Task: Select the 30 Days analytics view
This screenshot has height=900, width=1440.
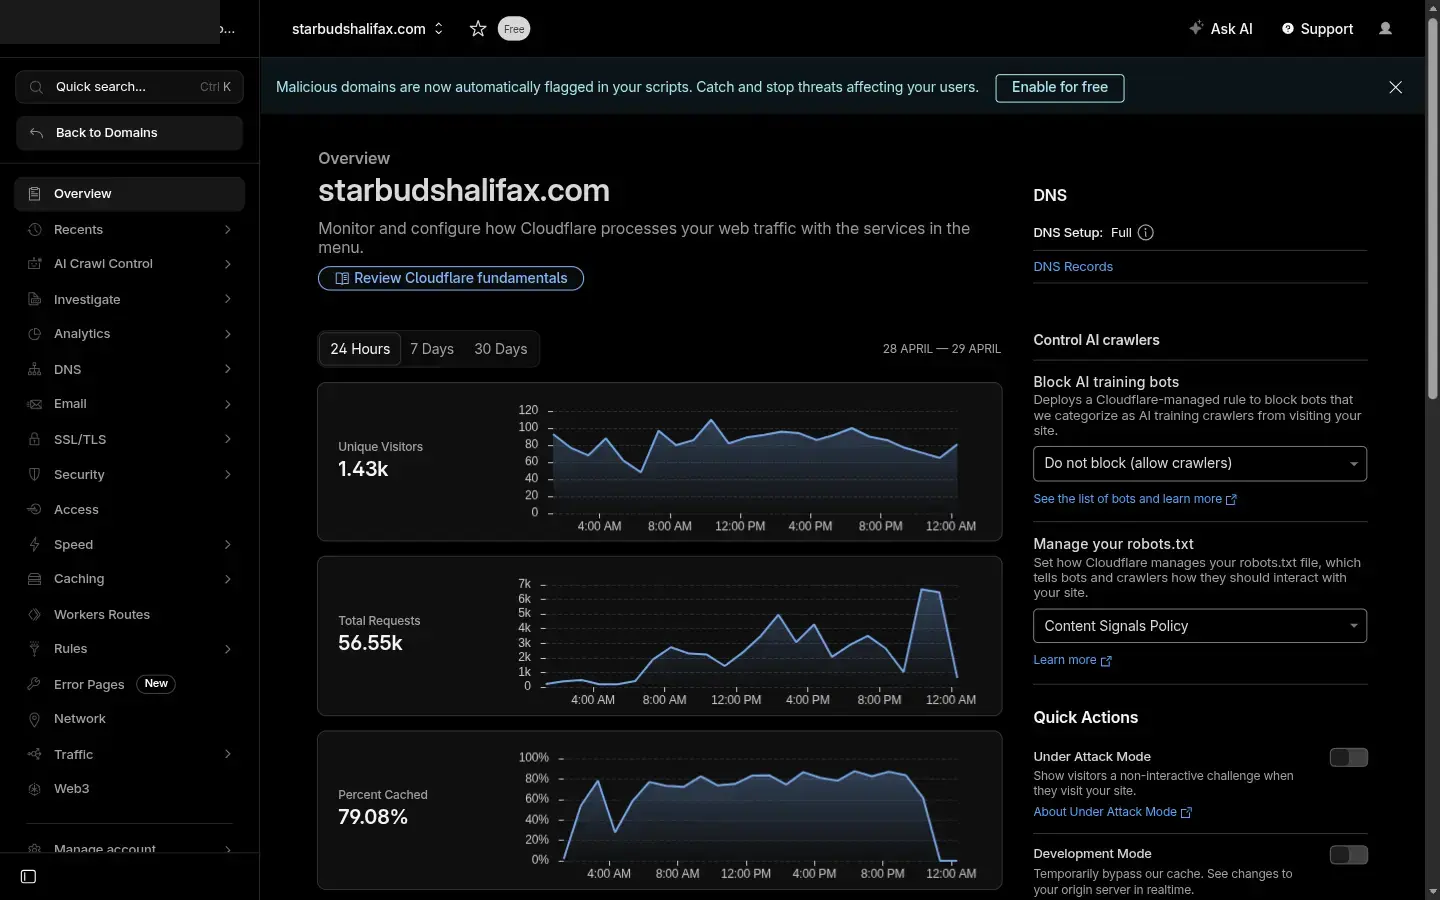Action: pyautogui.click(x=501, y=349)
